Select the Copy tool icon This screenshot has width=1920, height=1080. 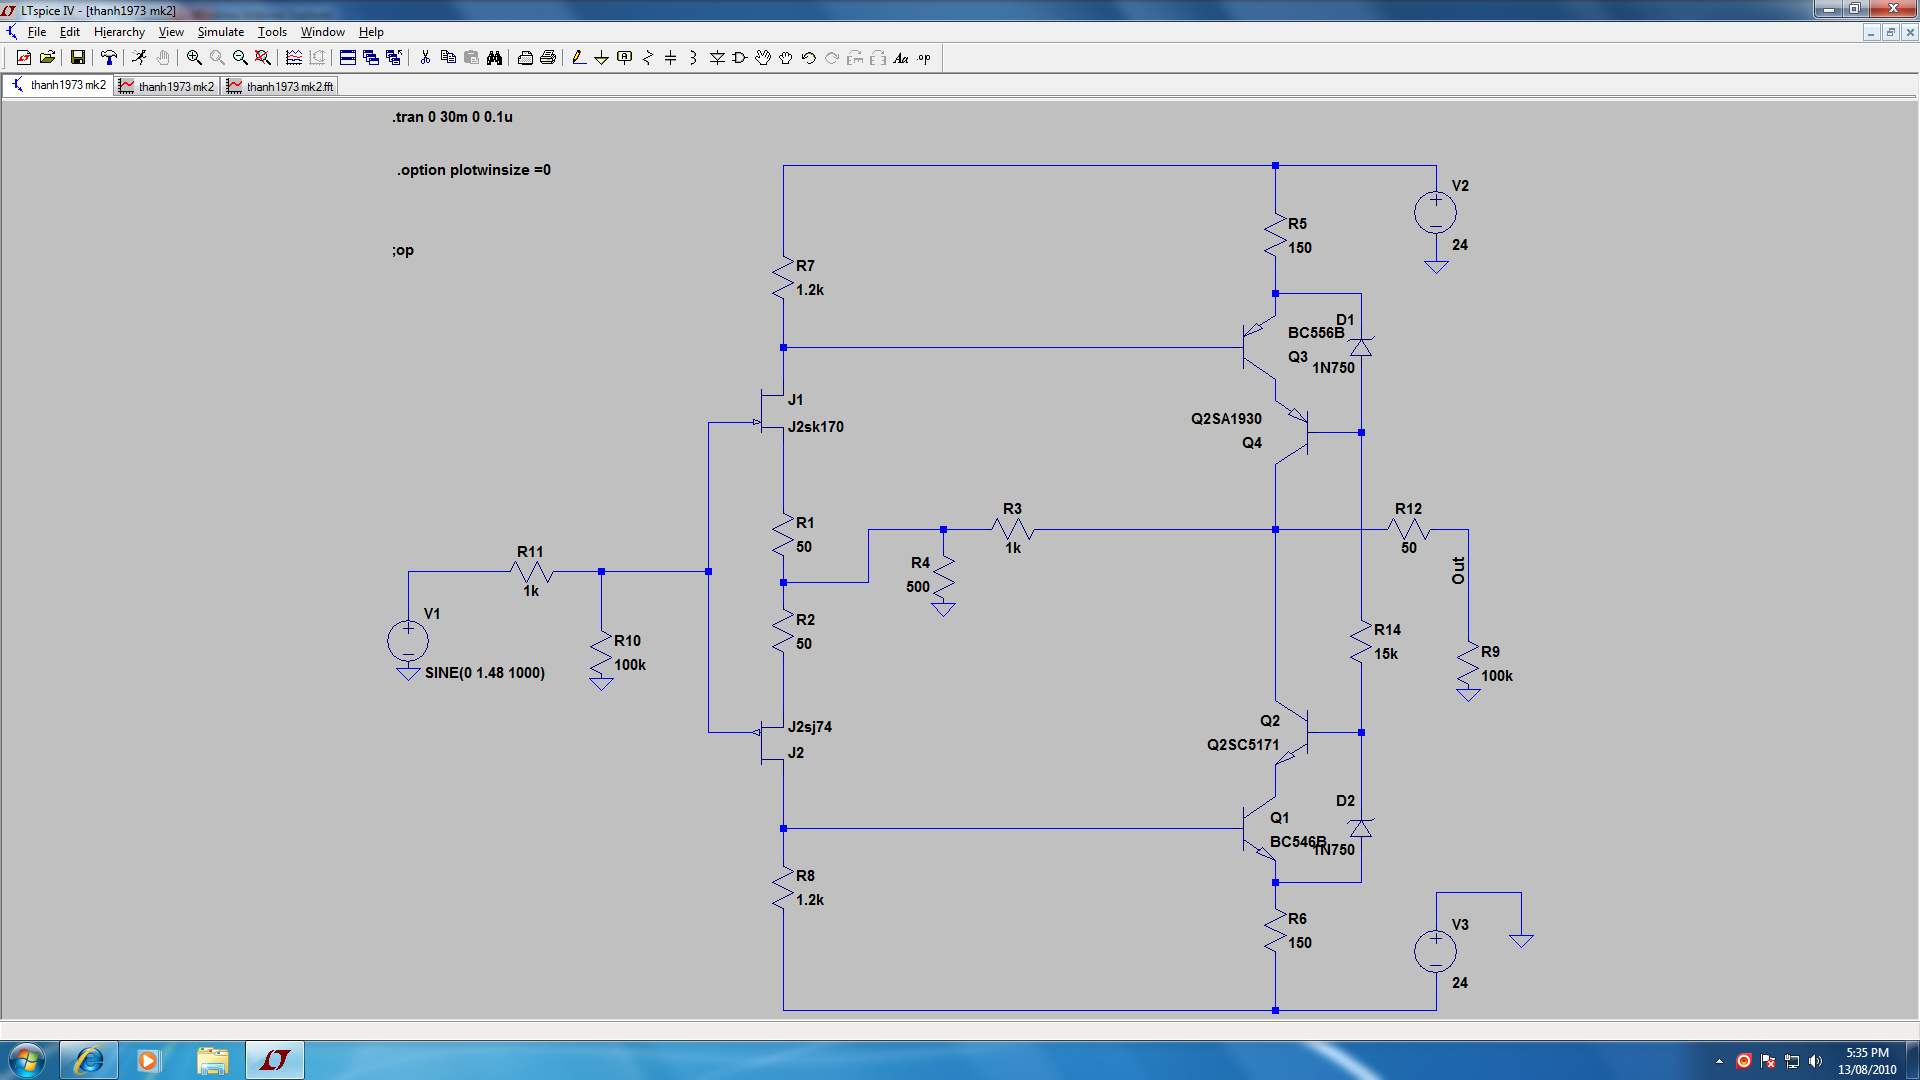click(448, 58)
